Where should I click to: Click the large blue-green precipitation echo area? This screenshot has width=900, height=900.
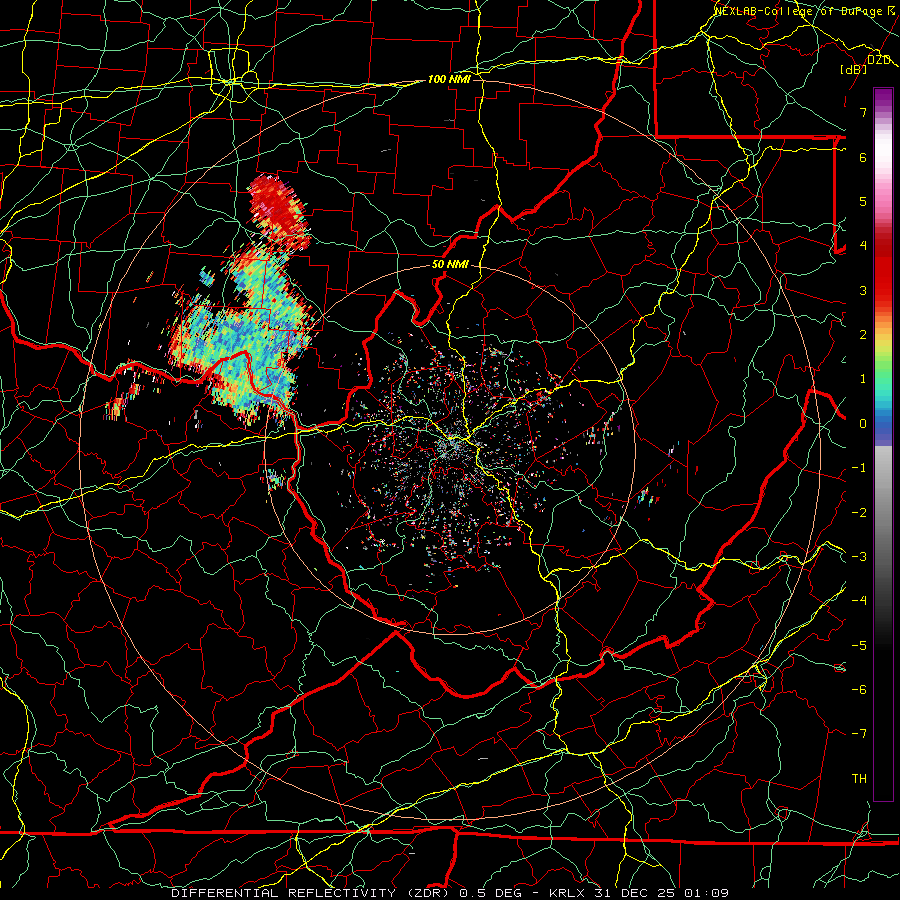pyautogui.click(x=244, y=339)
